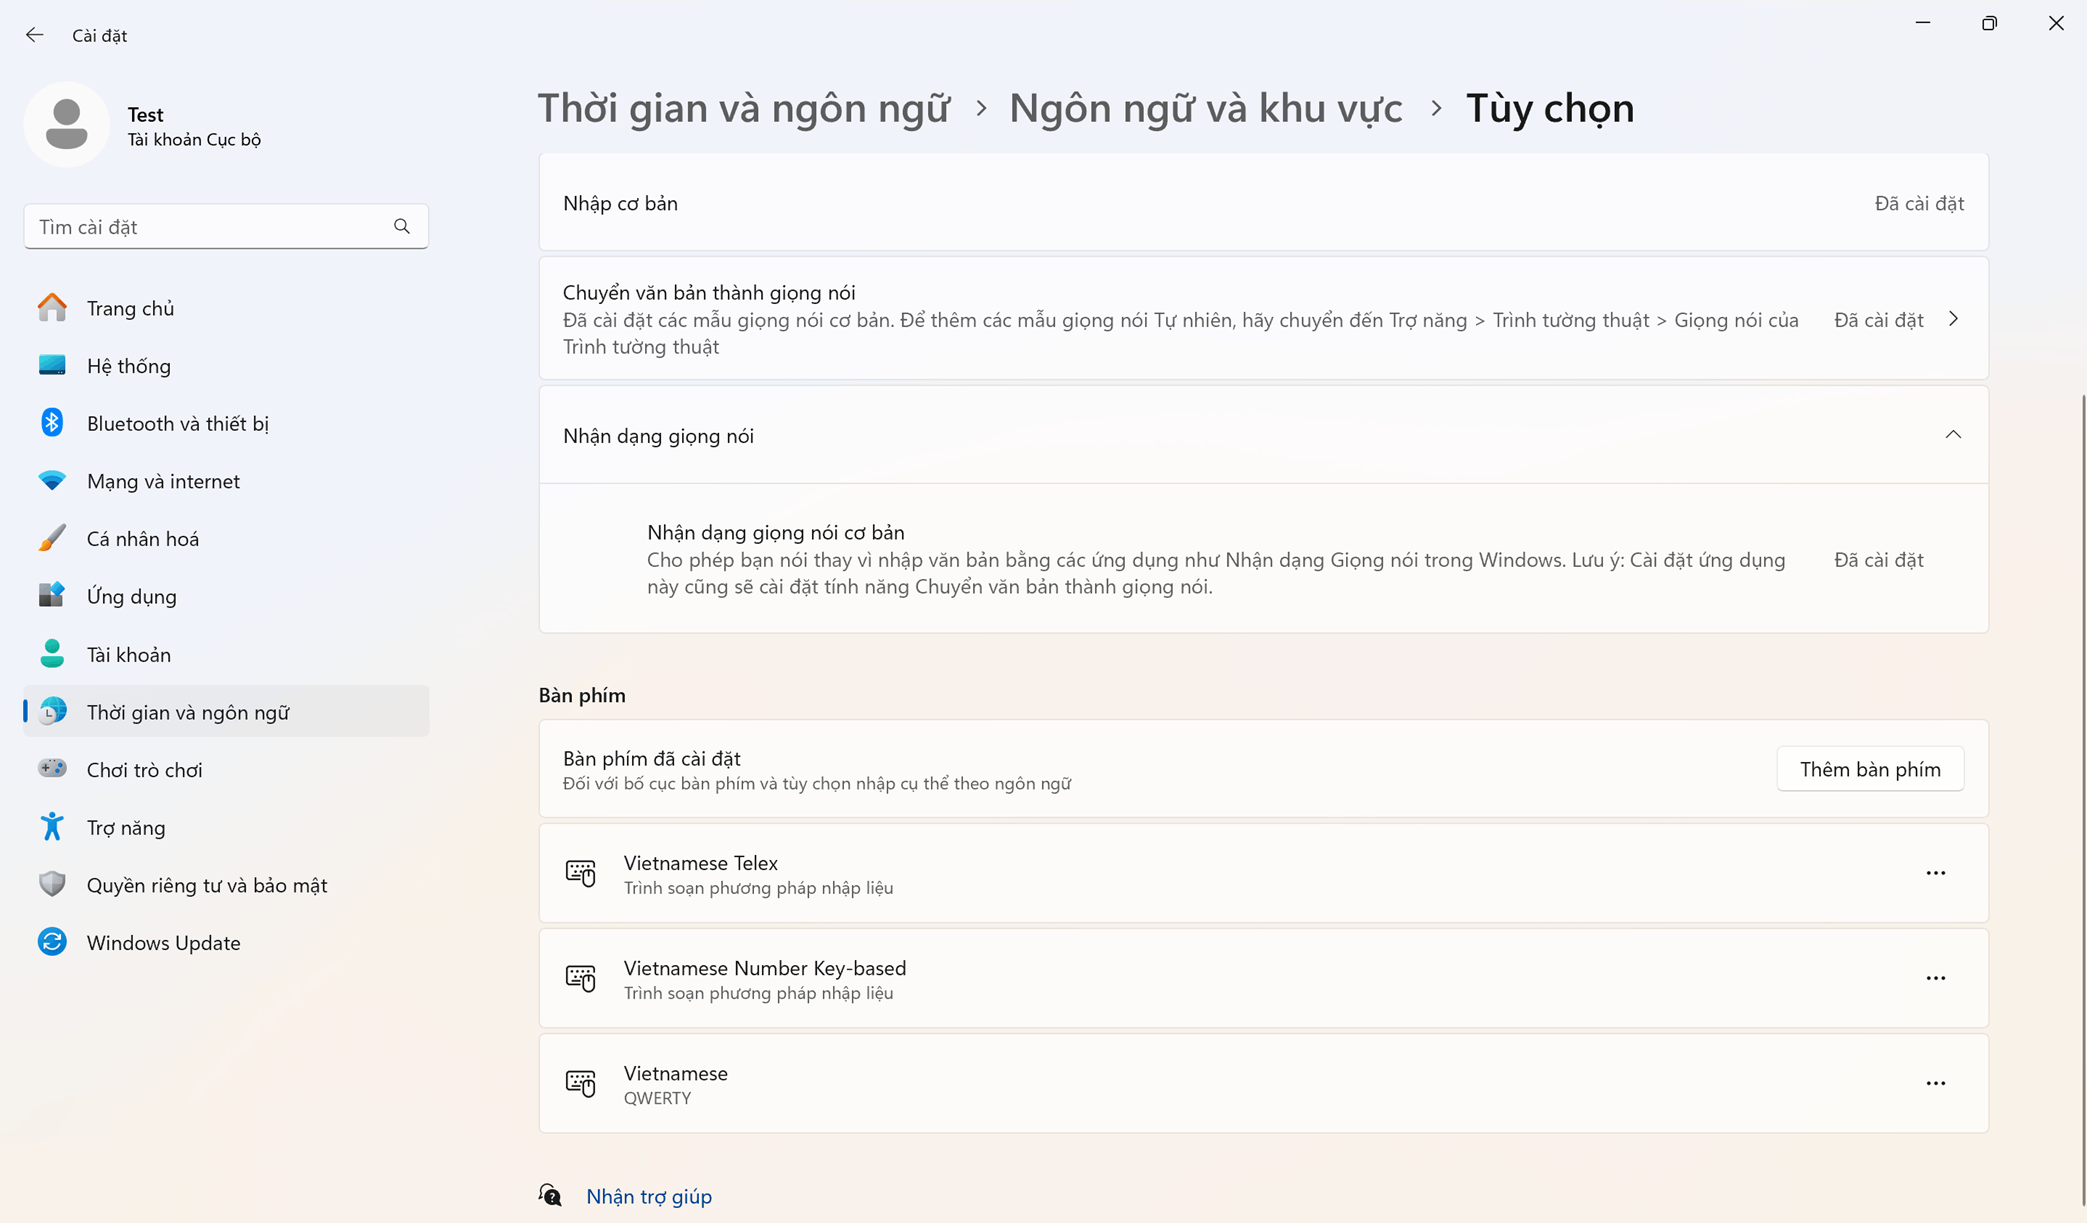This screenshot has width=2088, height=1224.
Task: Click the search magnifier icon
Action: 402,227
